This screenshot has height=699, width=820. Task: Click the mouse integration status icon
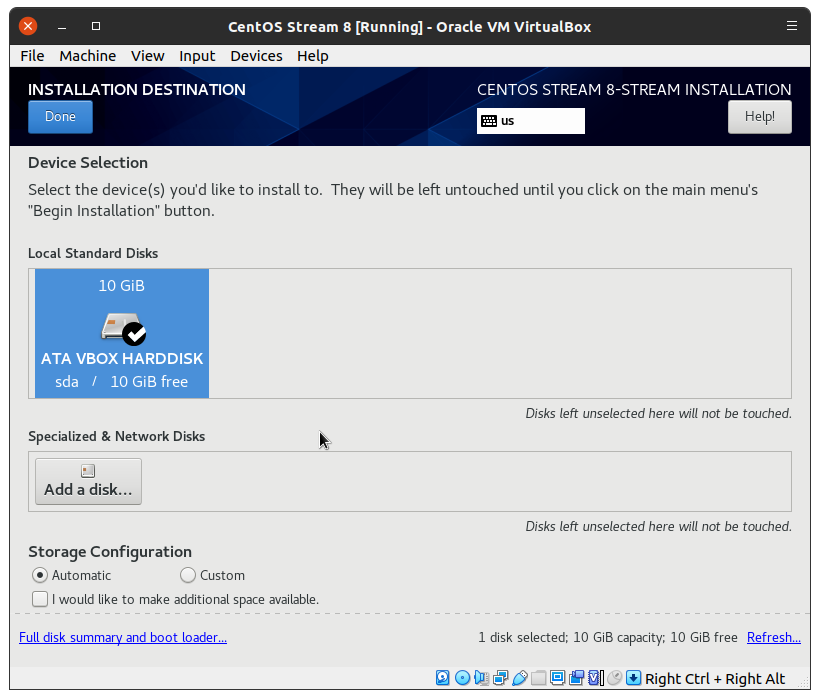click(x=614, y=678)
